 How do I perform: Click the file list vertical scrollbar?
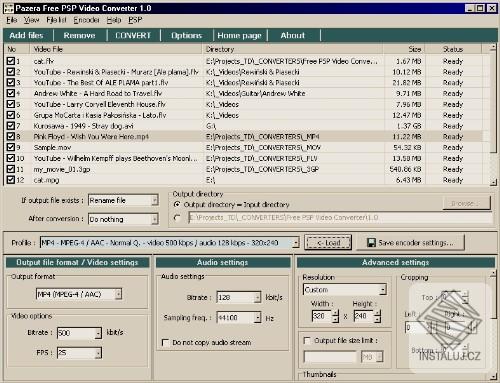point(493,115)
